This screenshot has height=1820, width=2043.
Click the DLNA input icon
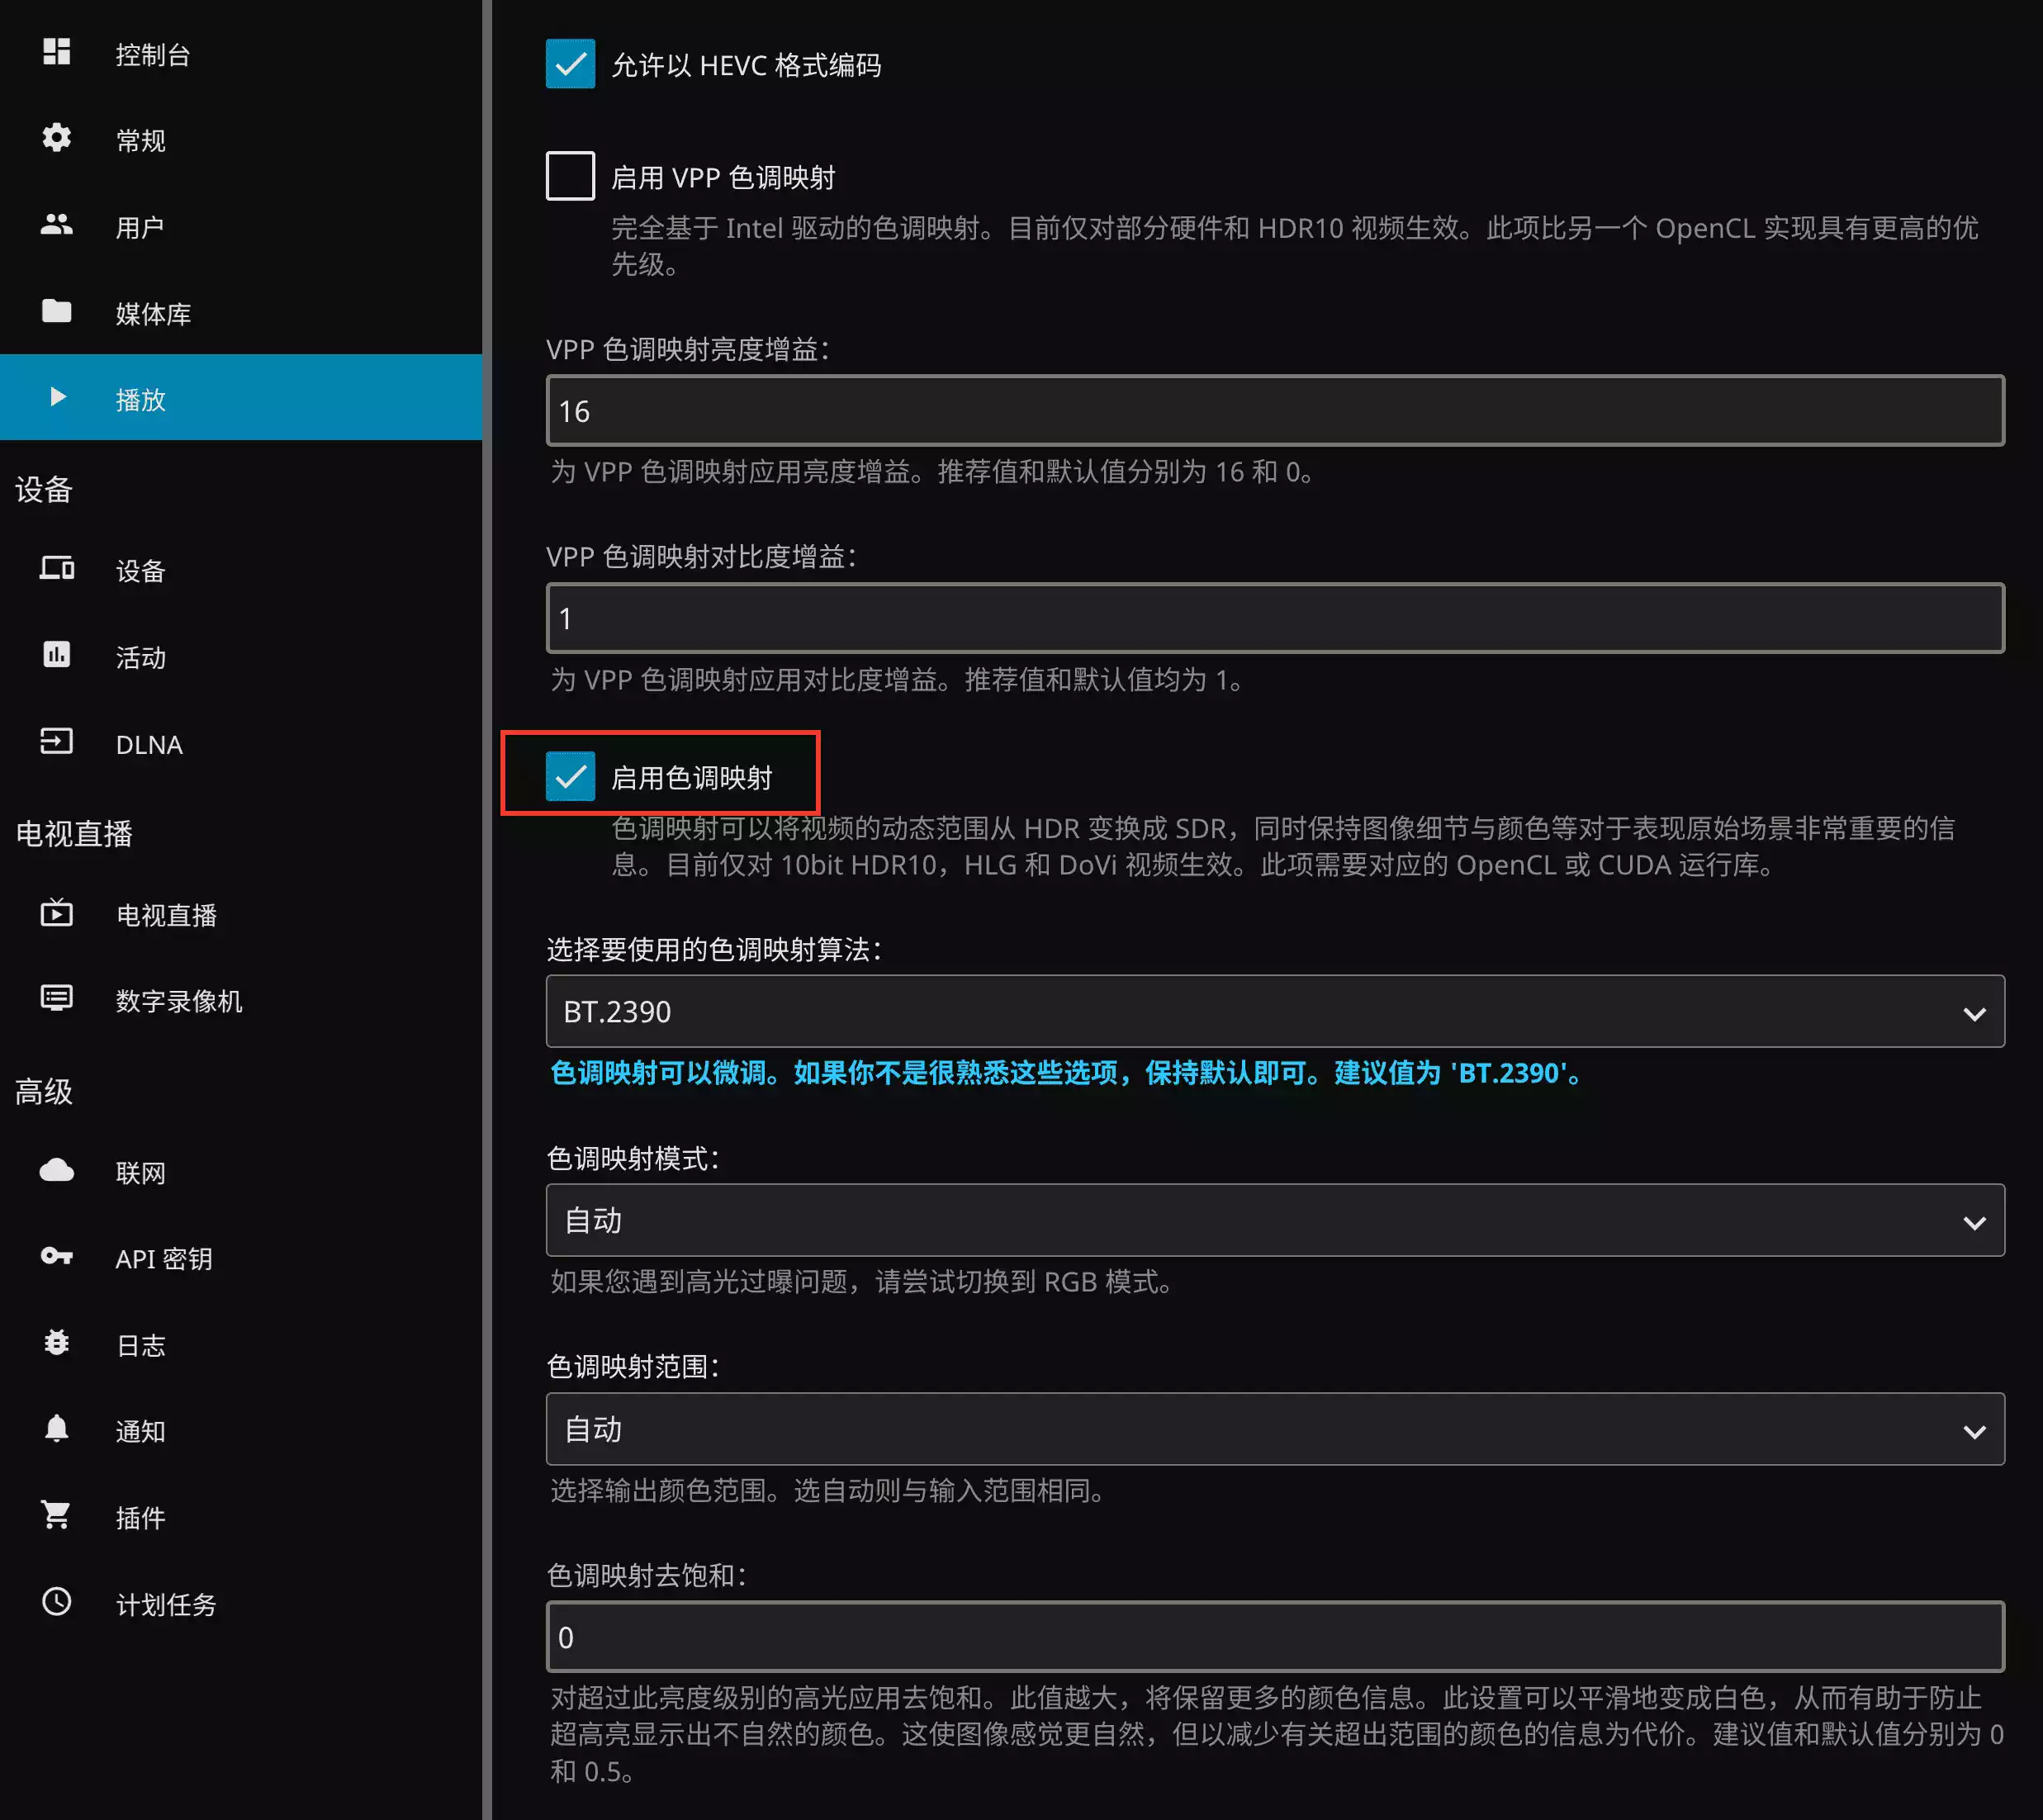pos(56,742)
